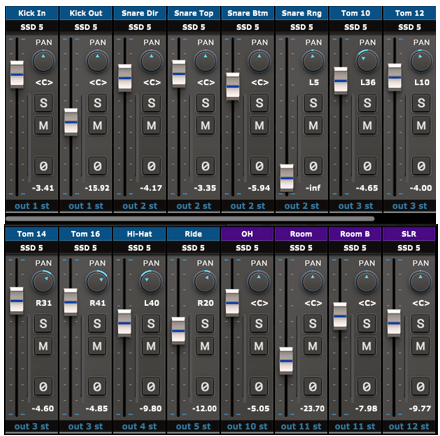Screen dimensions: 440x436
Task: Select the Room B channel header
Action: coord(355,234)
